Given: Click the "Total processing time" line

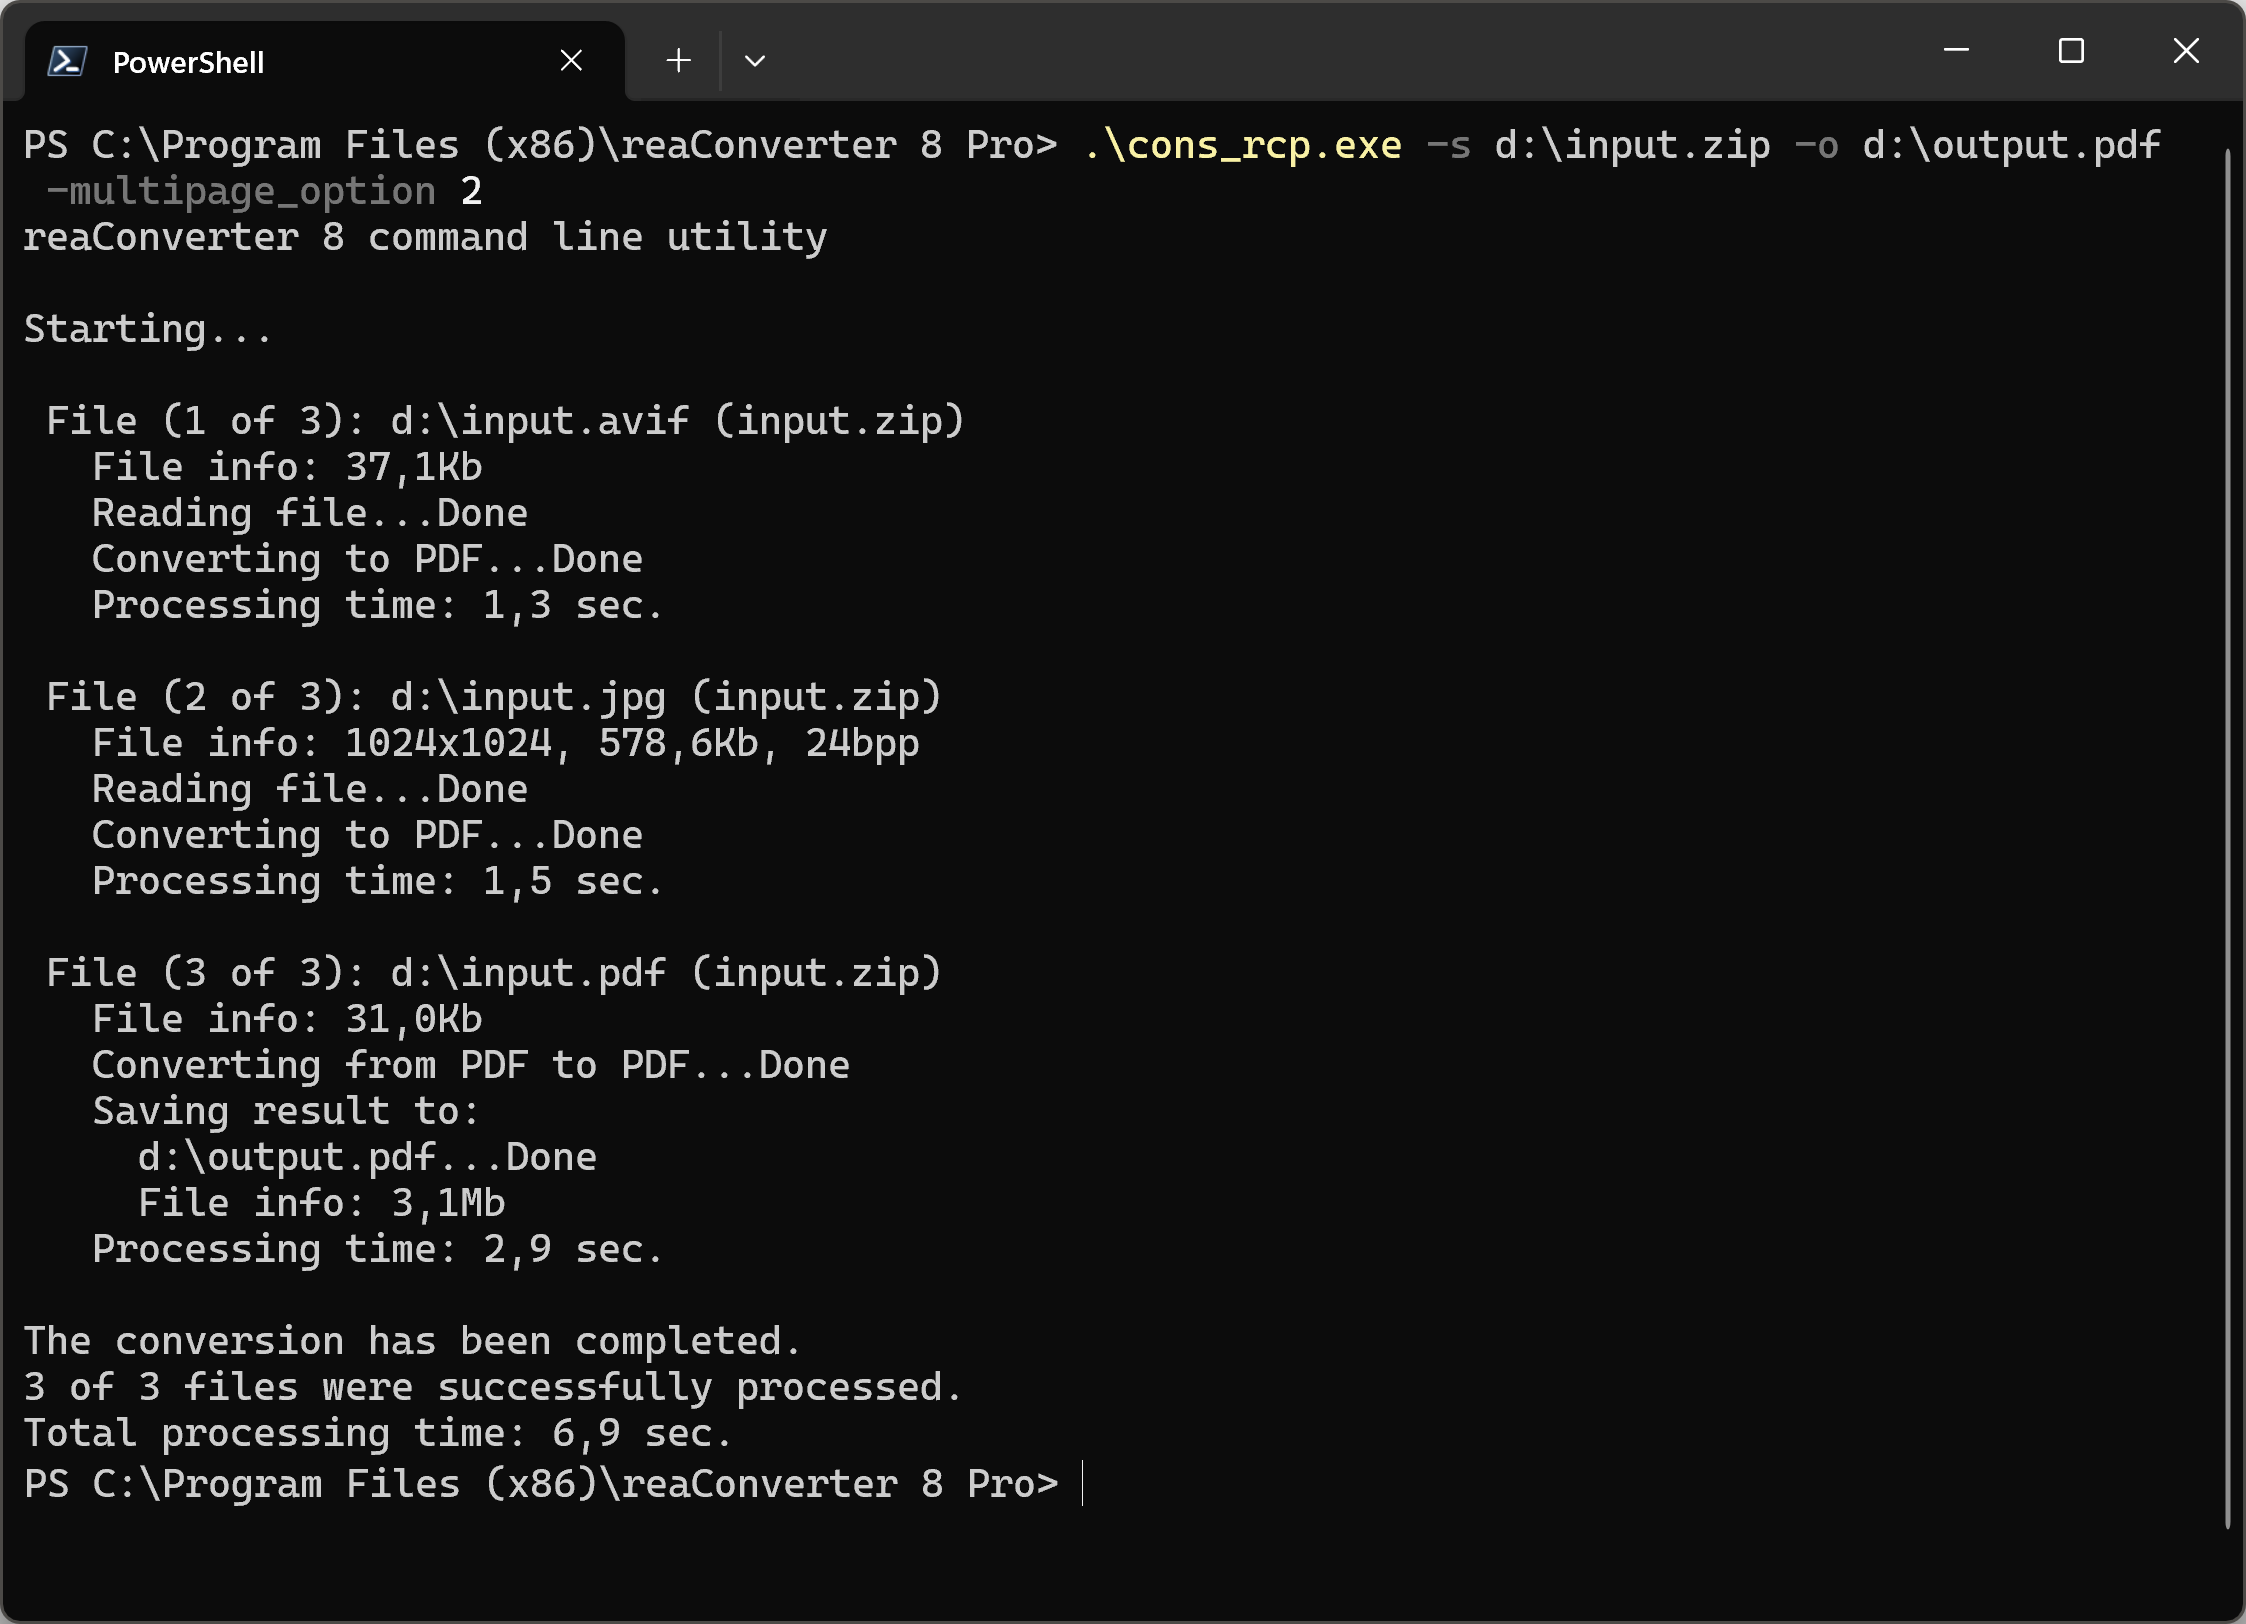Looking at the screenshot, I should tap(378, 1434).
